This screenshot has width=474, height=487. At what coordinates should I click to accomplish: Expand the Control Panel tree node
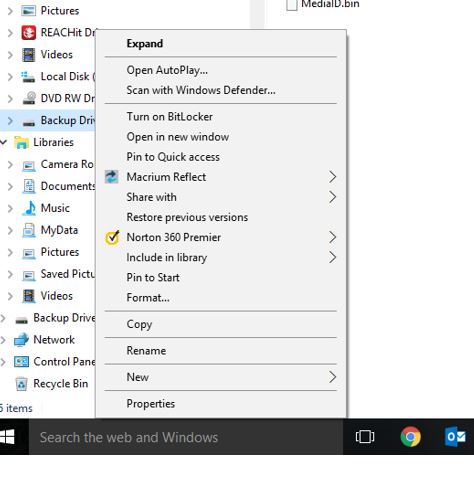[x=3, y=362]
